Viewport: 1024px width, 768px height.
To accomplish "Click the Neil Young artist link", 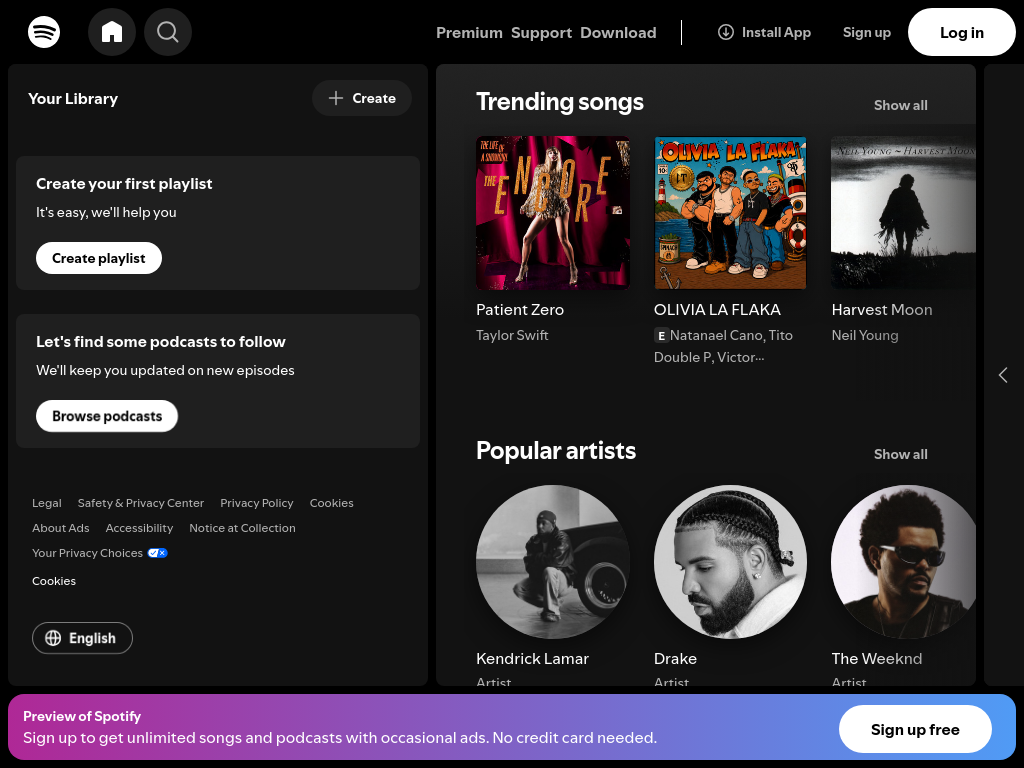I will pos(865,335).
